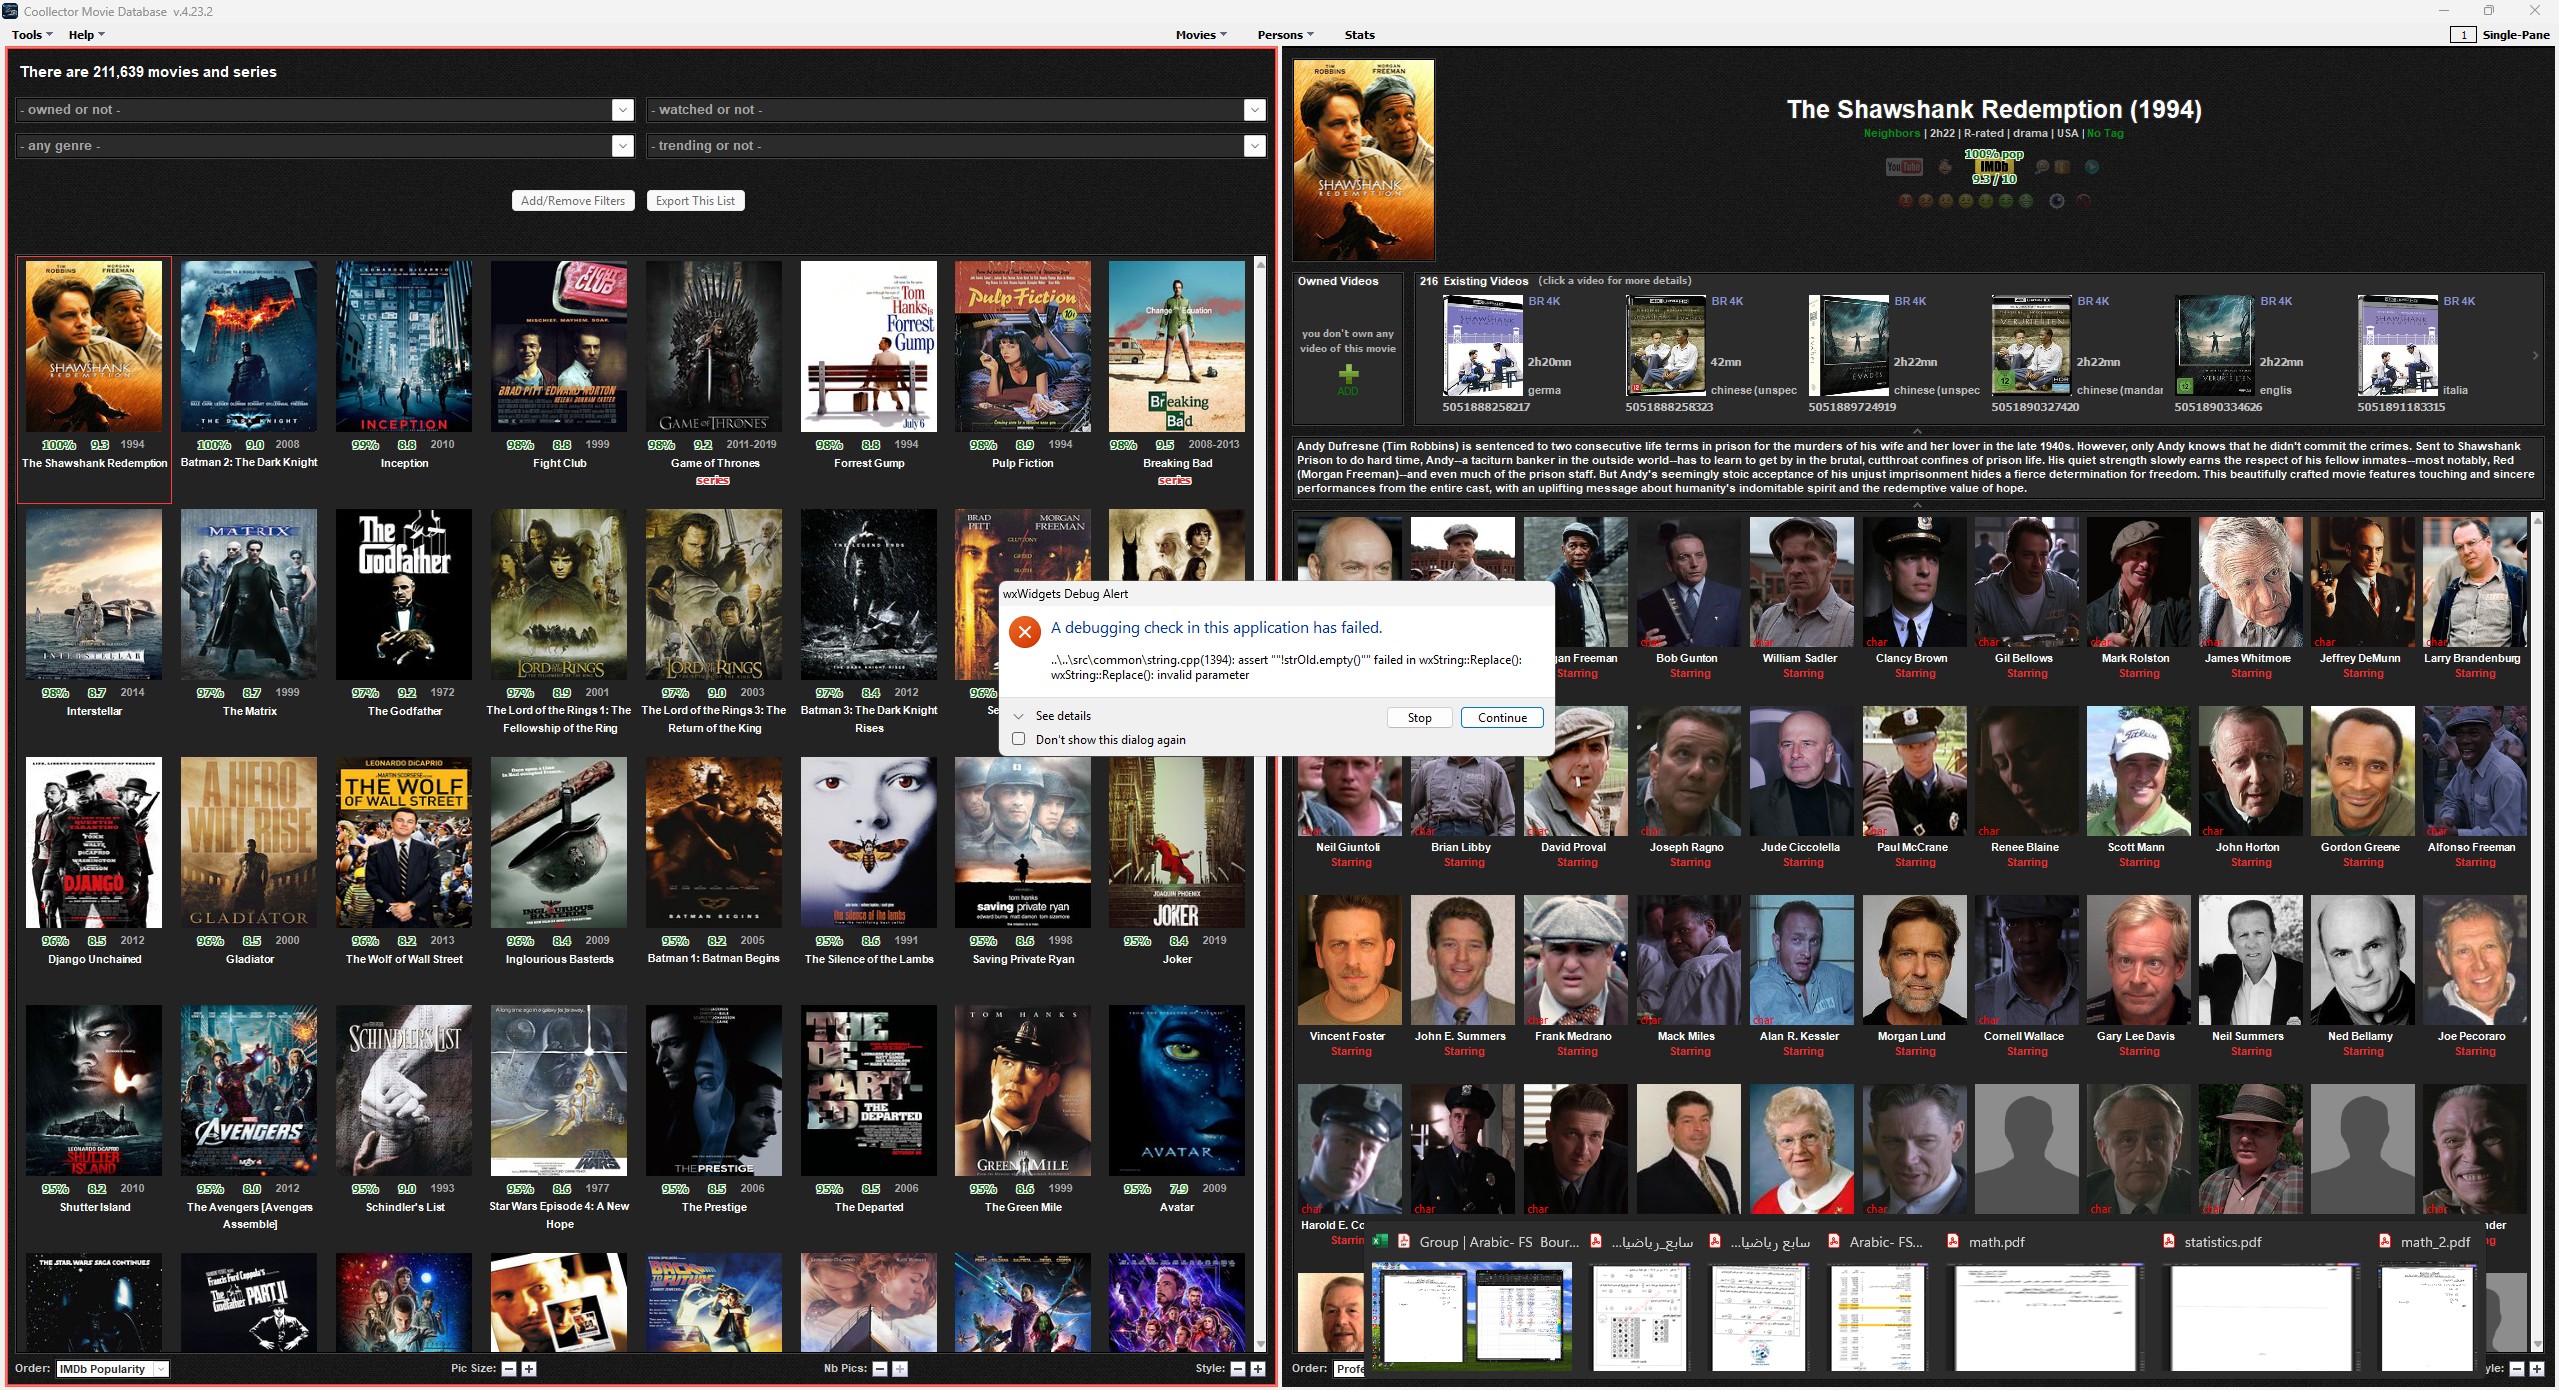Open the 'watched or not' dropdown
Screen dimensions: 2559x1390
click(957, 110)
